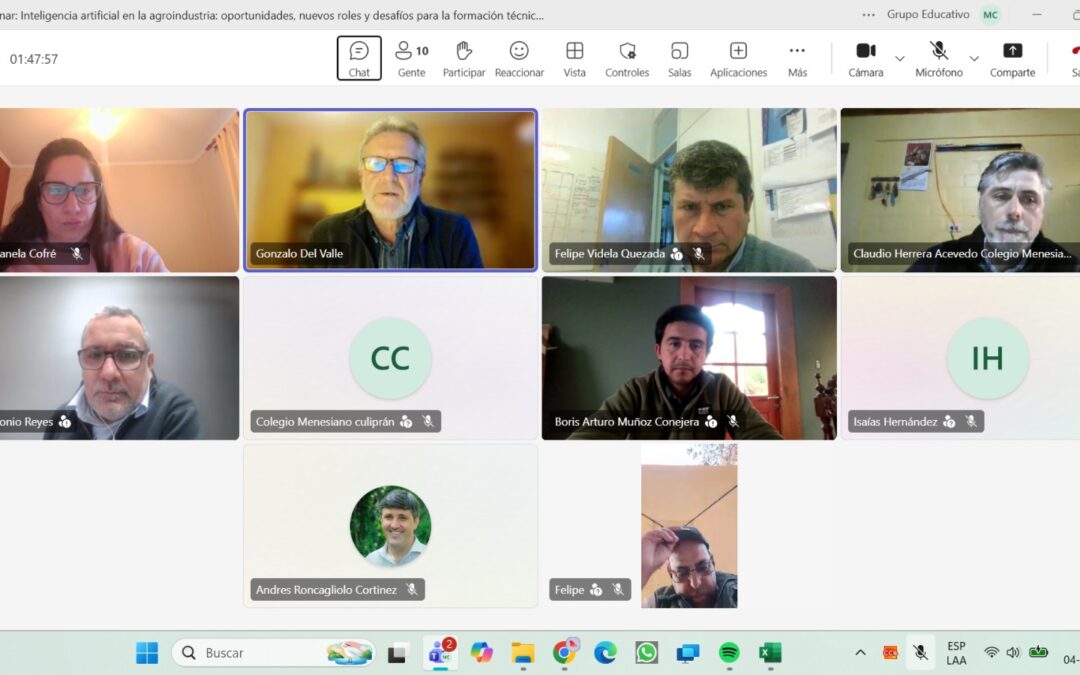Click muted mic icon of Felipe Videla Quezada
Screen dimensions: 1080x675
[x=698, y=253]
